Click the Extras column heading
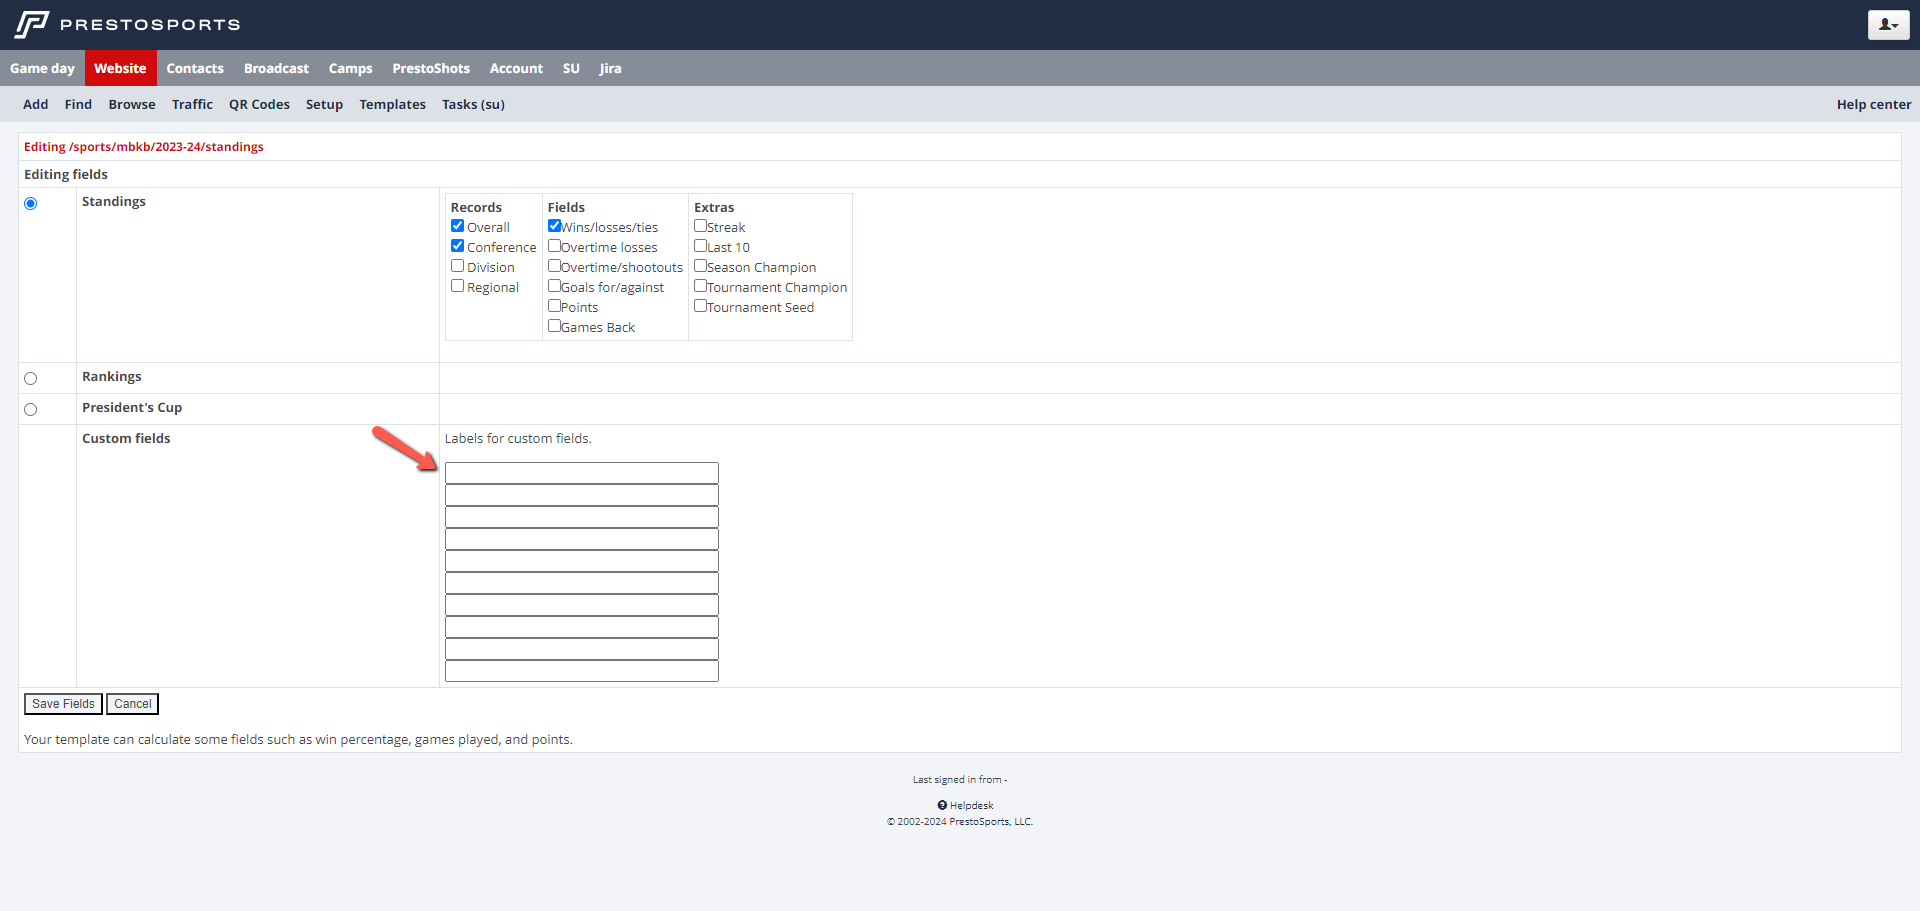Image resolution: width=1920 pixels, height=911 pixels. (714, 208)
